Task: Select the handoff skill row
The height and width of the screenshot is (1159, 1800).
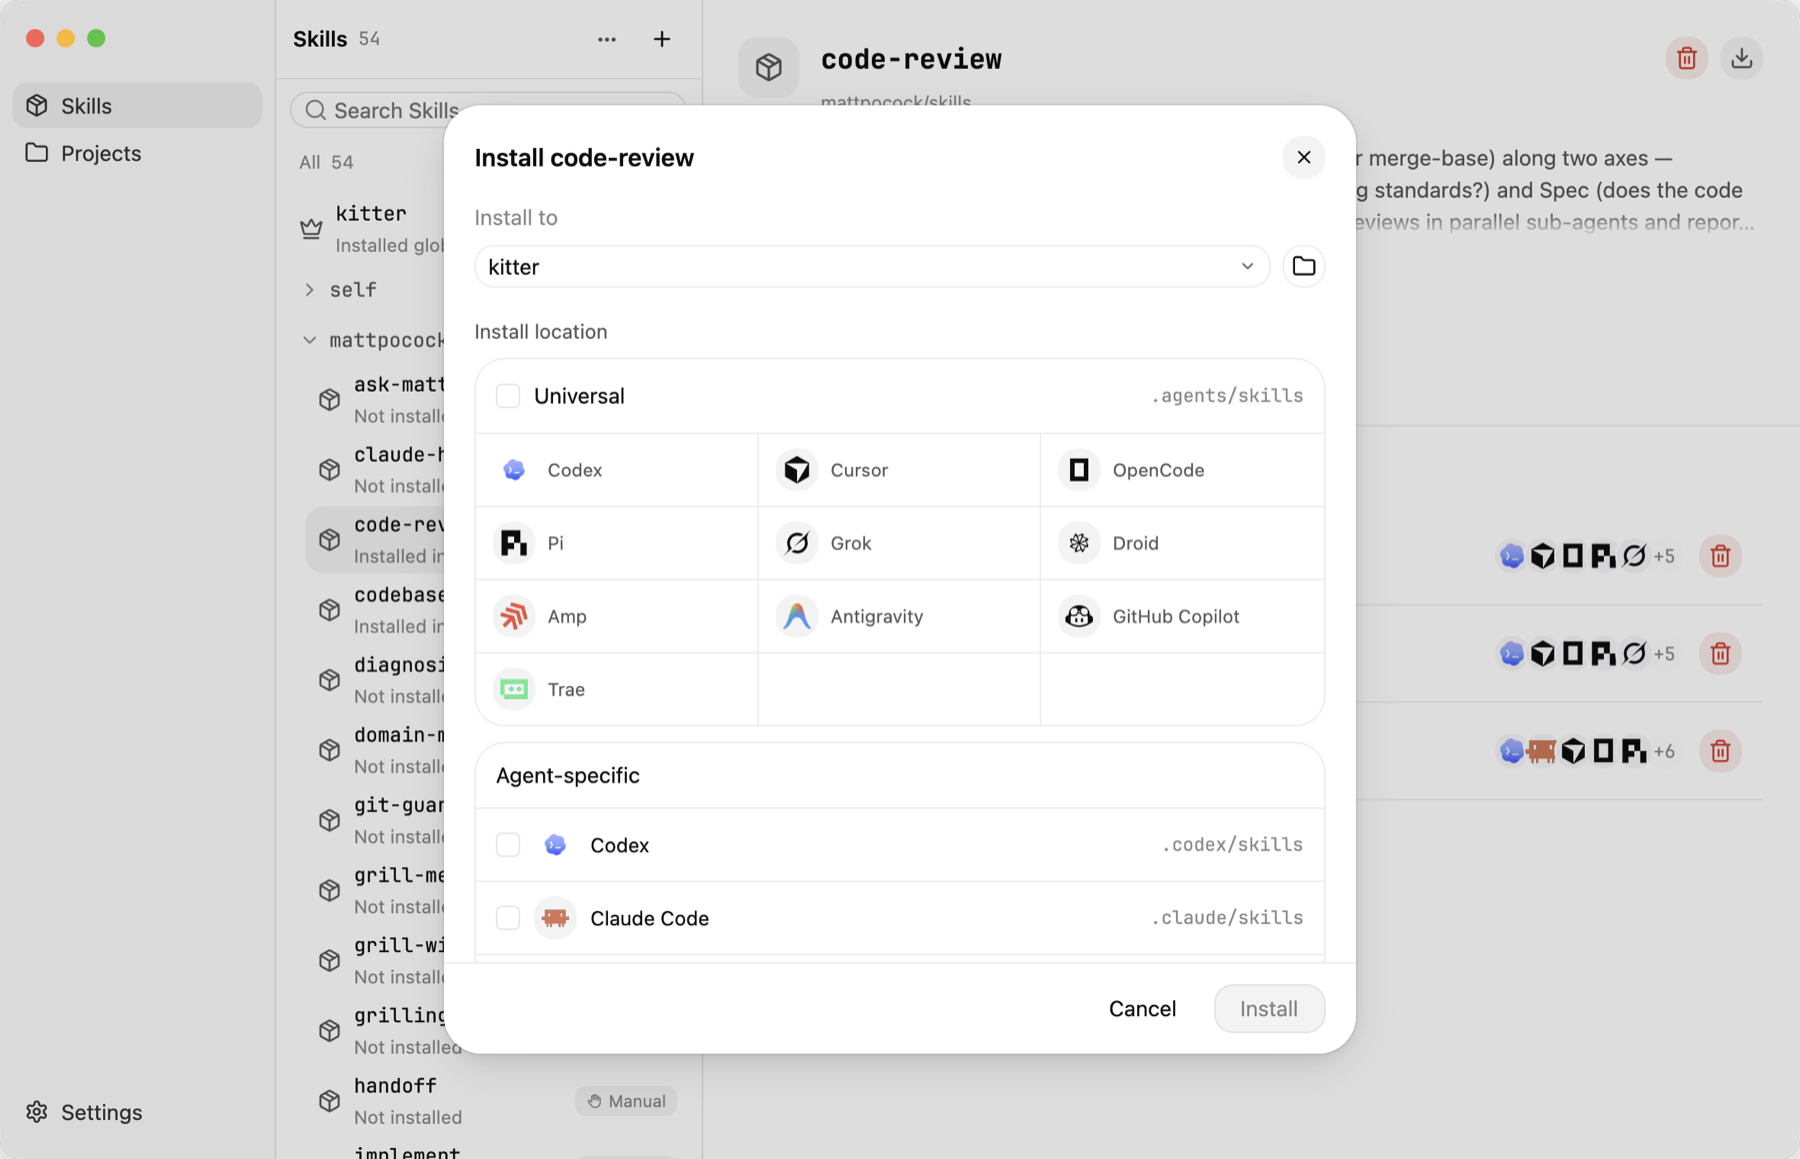Action: [494, 1100]
